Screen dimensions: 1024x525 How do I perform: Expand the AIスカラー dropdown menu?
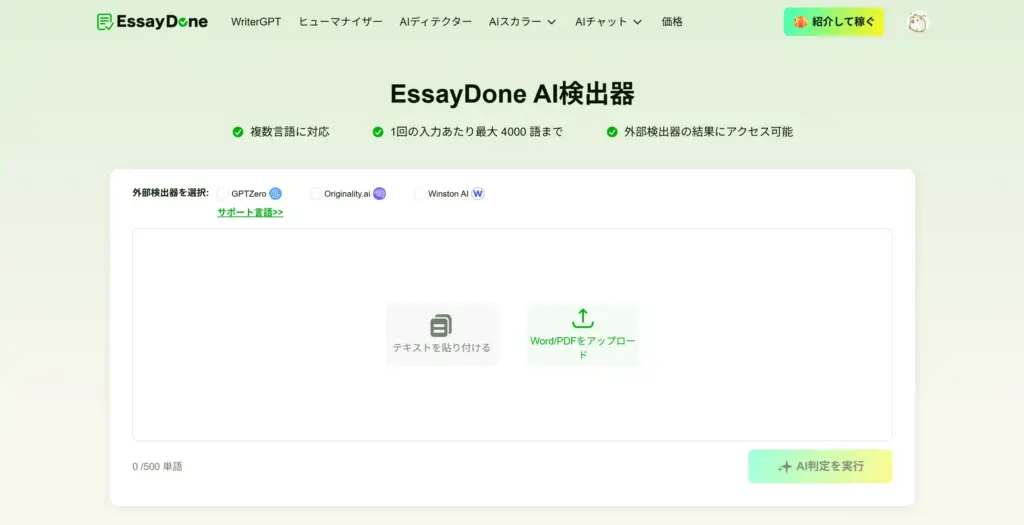[x=522, y=22]
